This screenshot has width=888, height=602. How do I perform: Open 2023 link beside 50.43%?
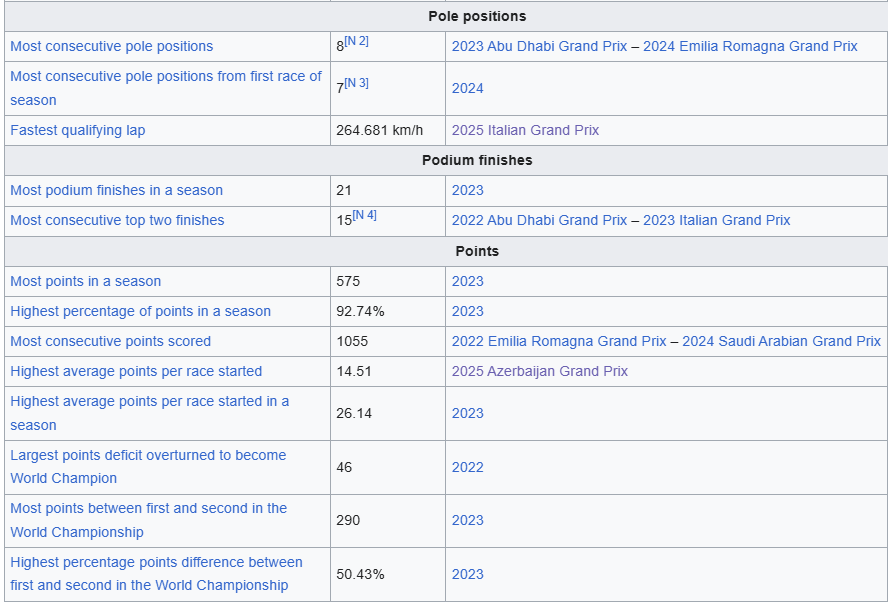(467, 574)
